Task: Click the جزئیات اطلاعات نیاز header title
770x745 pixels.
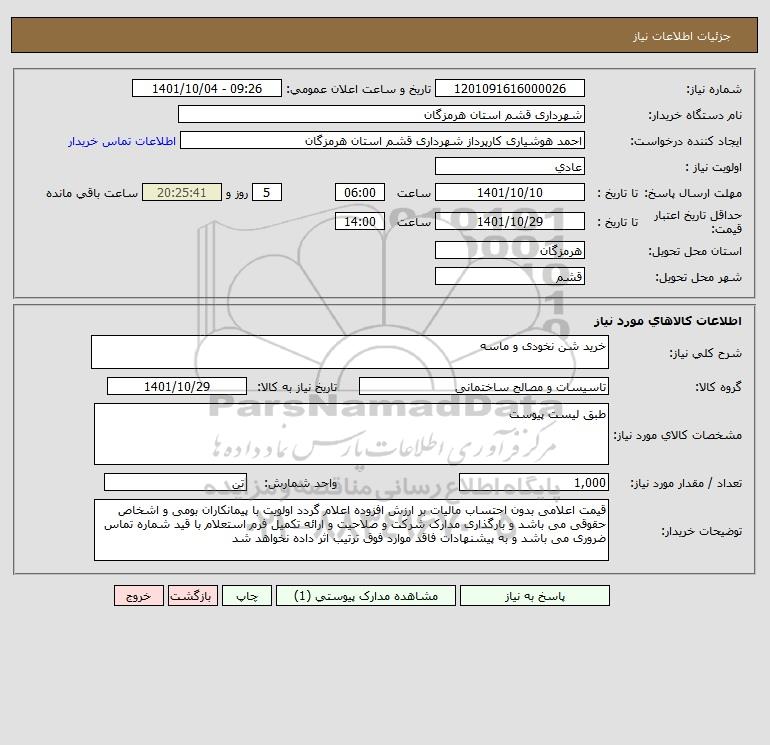Action: 682,36
